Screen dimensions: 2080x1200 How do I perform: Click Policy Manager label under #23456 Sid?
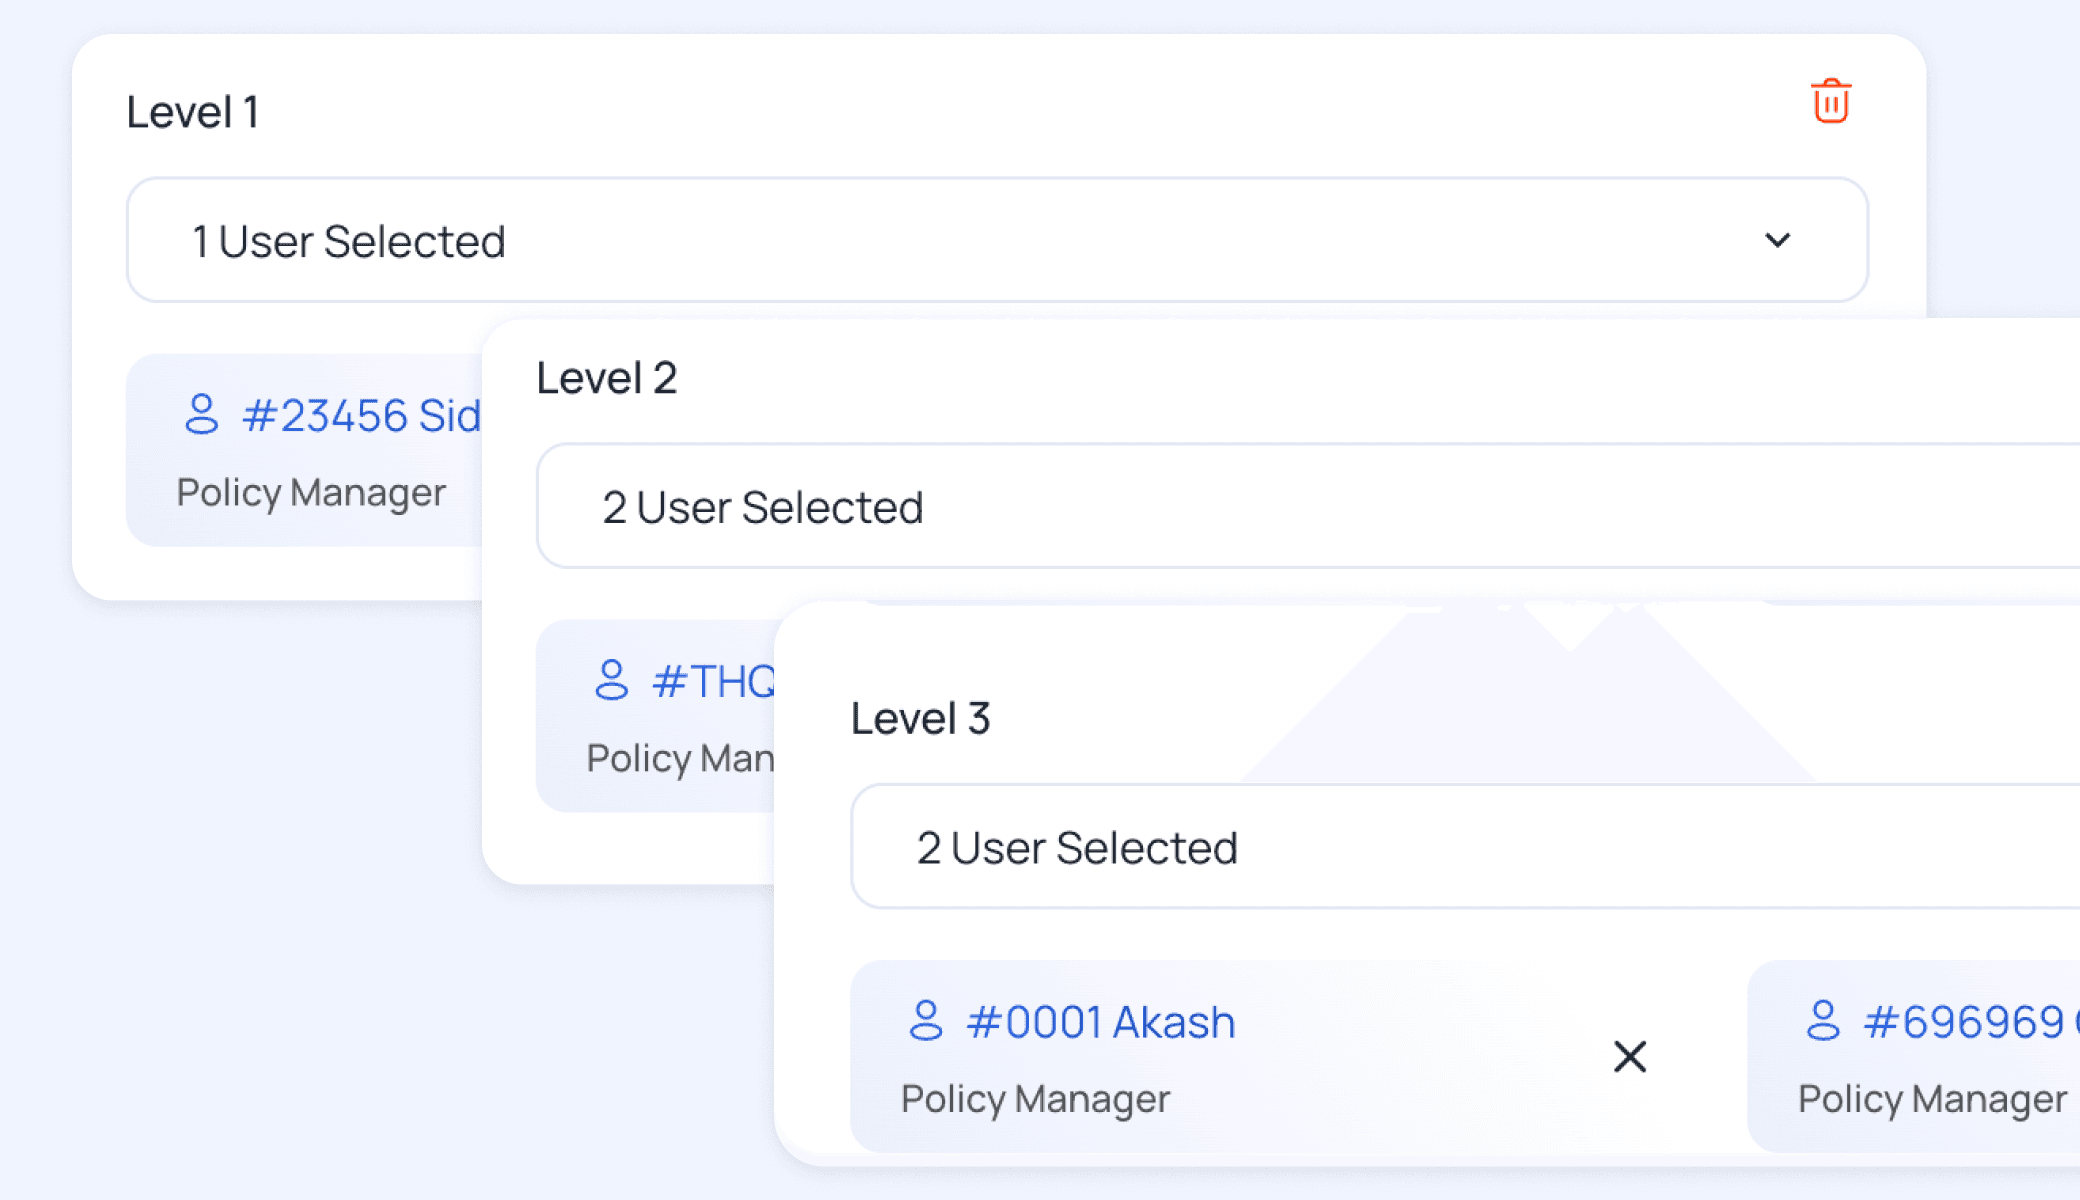(311, 493)
